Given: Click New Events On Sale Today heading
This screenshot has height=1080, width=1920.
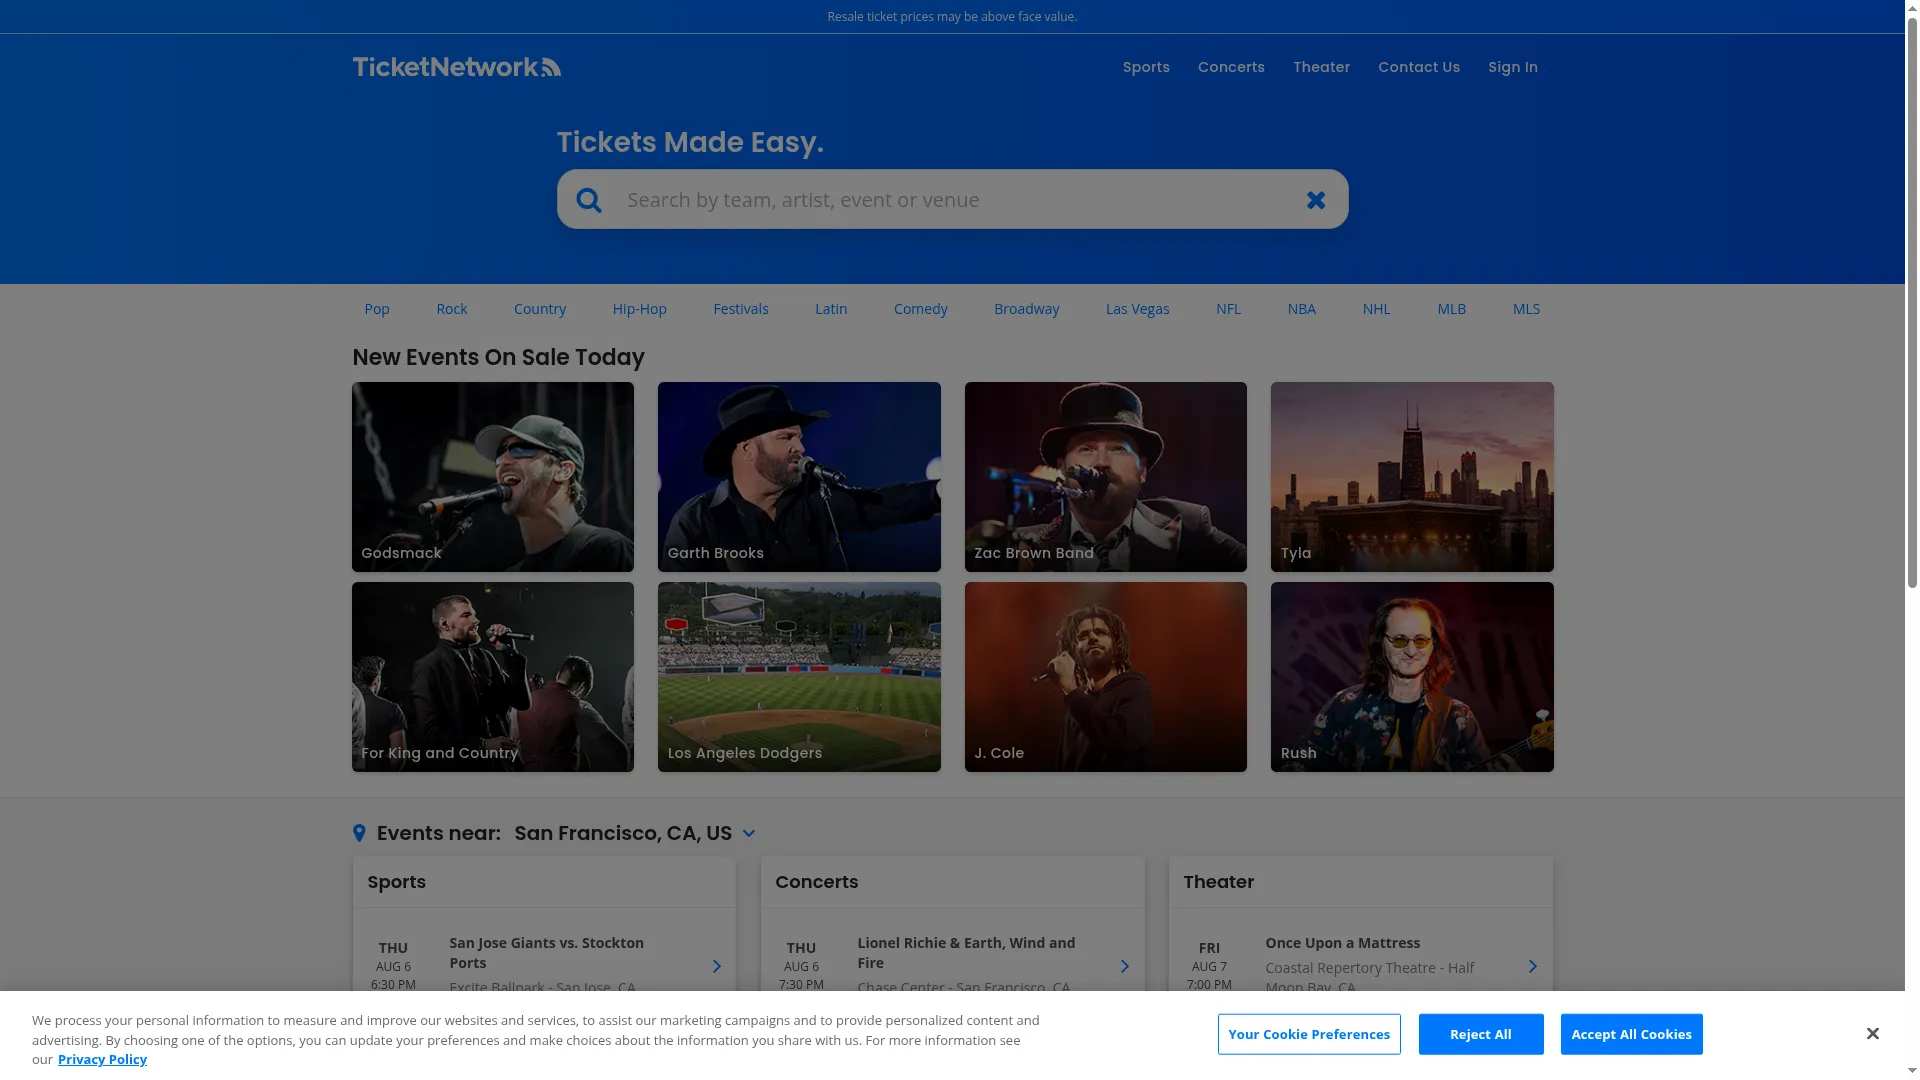Looking at the screenshot, I should pos(498,357).
